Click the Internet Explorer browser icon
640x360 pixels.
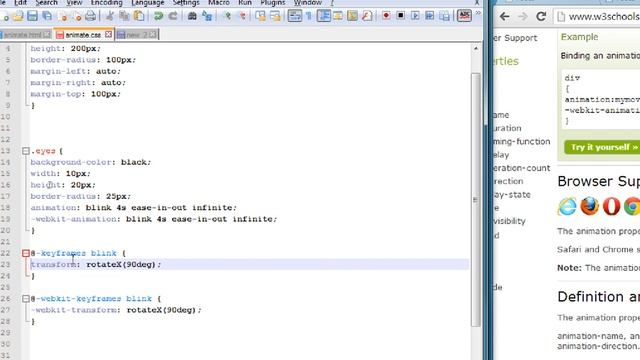click(567, 206)
